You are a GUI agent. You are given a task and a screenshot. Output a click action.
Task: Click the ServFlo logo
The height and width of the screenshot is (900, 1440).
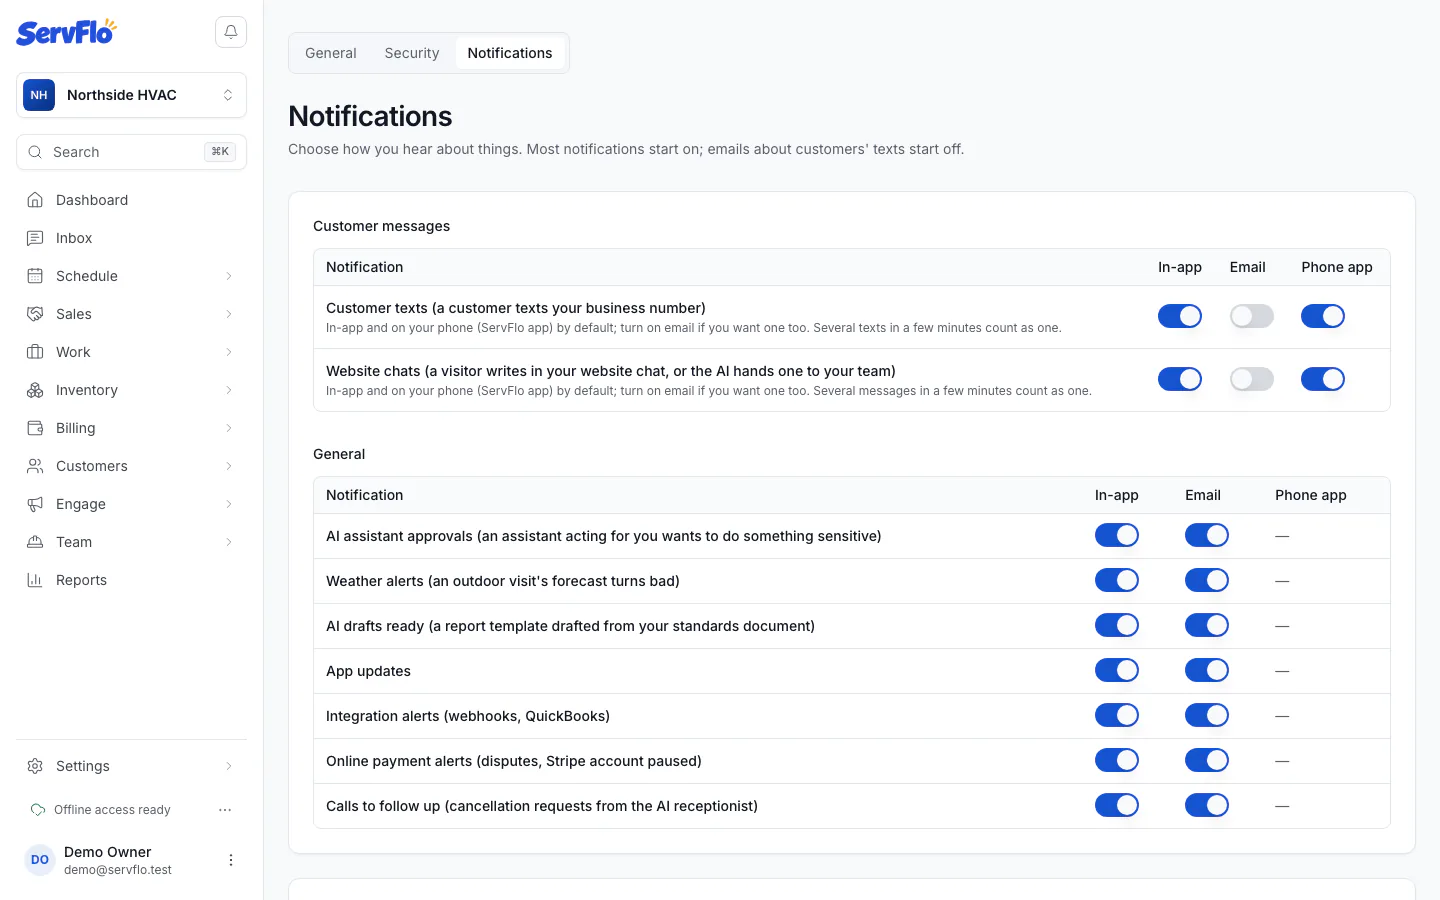click(x=66, y=32)
